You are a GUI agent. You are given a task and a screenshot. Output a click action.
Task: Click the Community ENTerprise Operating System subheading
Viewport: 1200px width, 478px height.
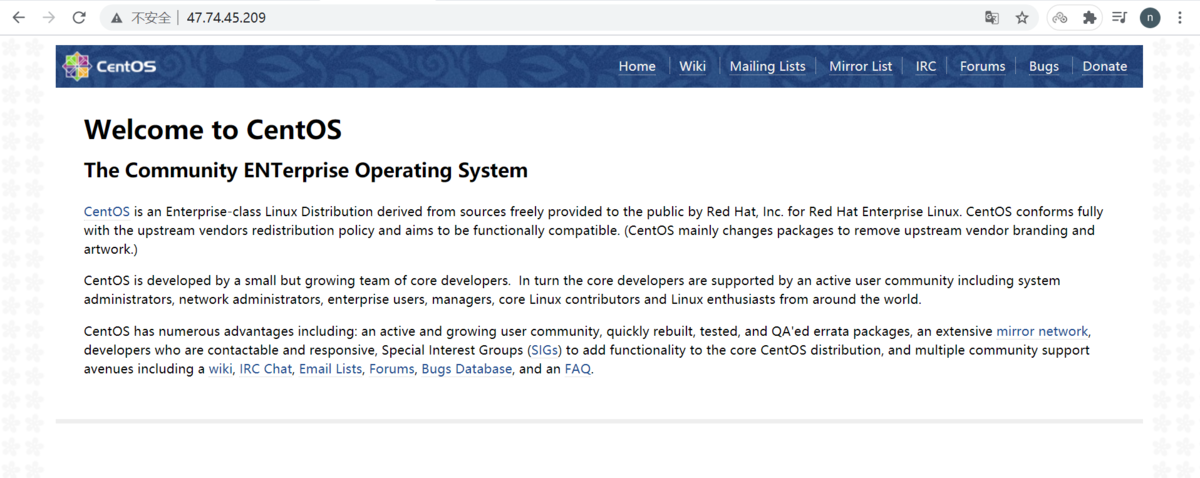coord(306,171)
